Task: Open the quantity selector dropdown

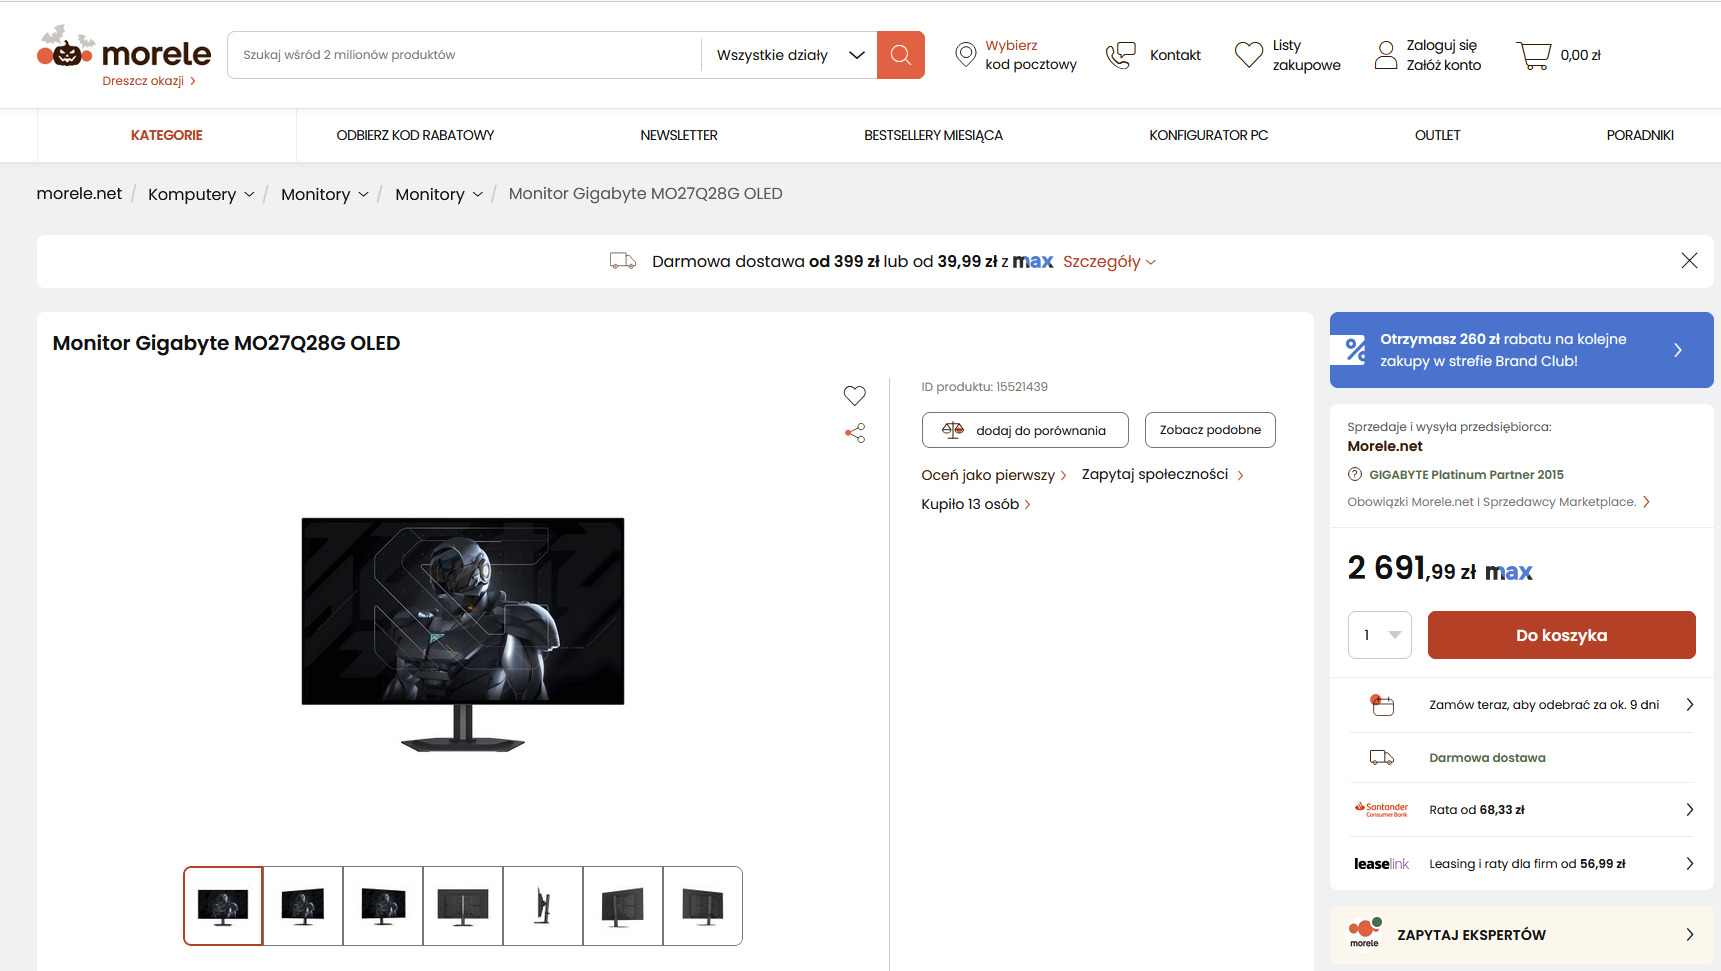Action: tap(1380, 635)
